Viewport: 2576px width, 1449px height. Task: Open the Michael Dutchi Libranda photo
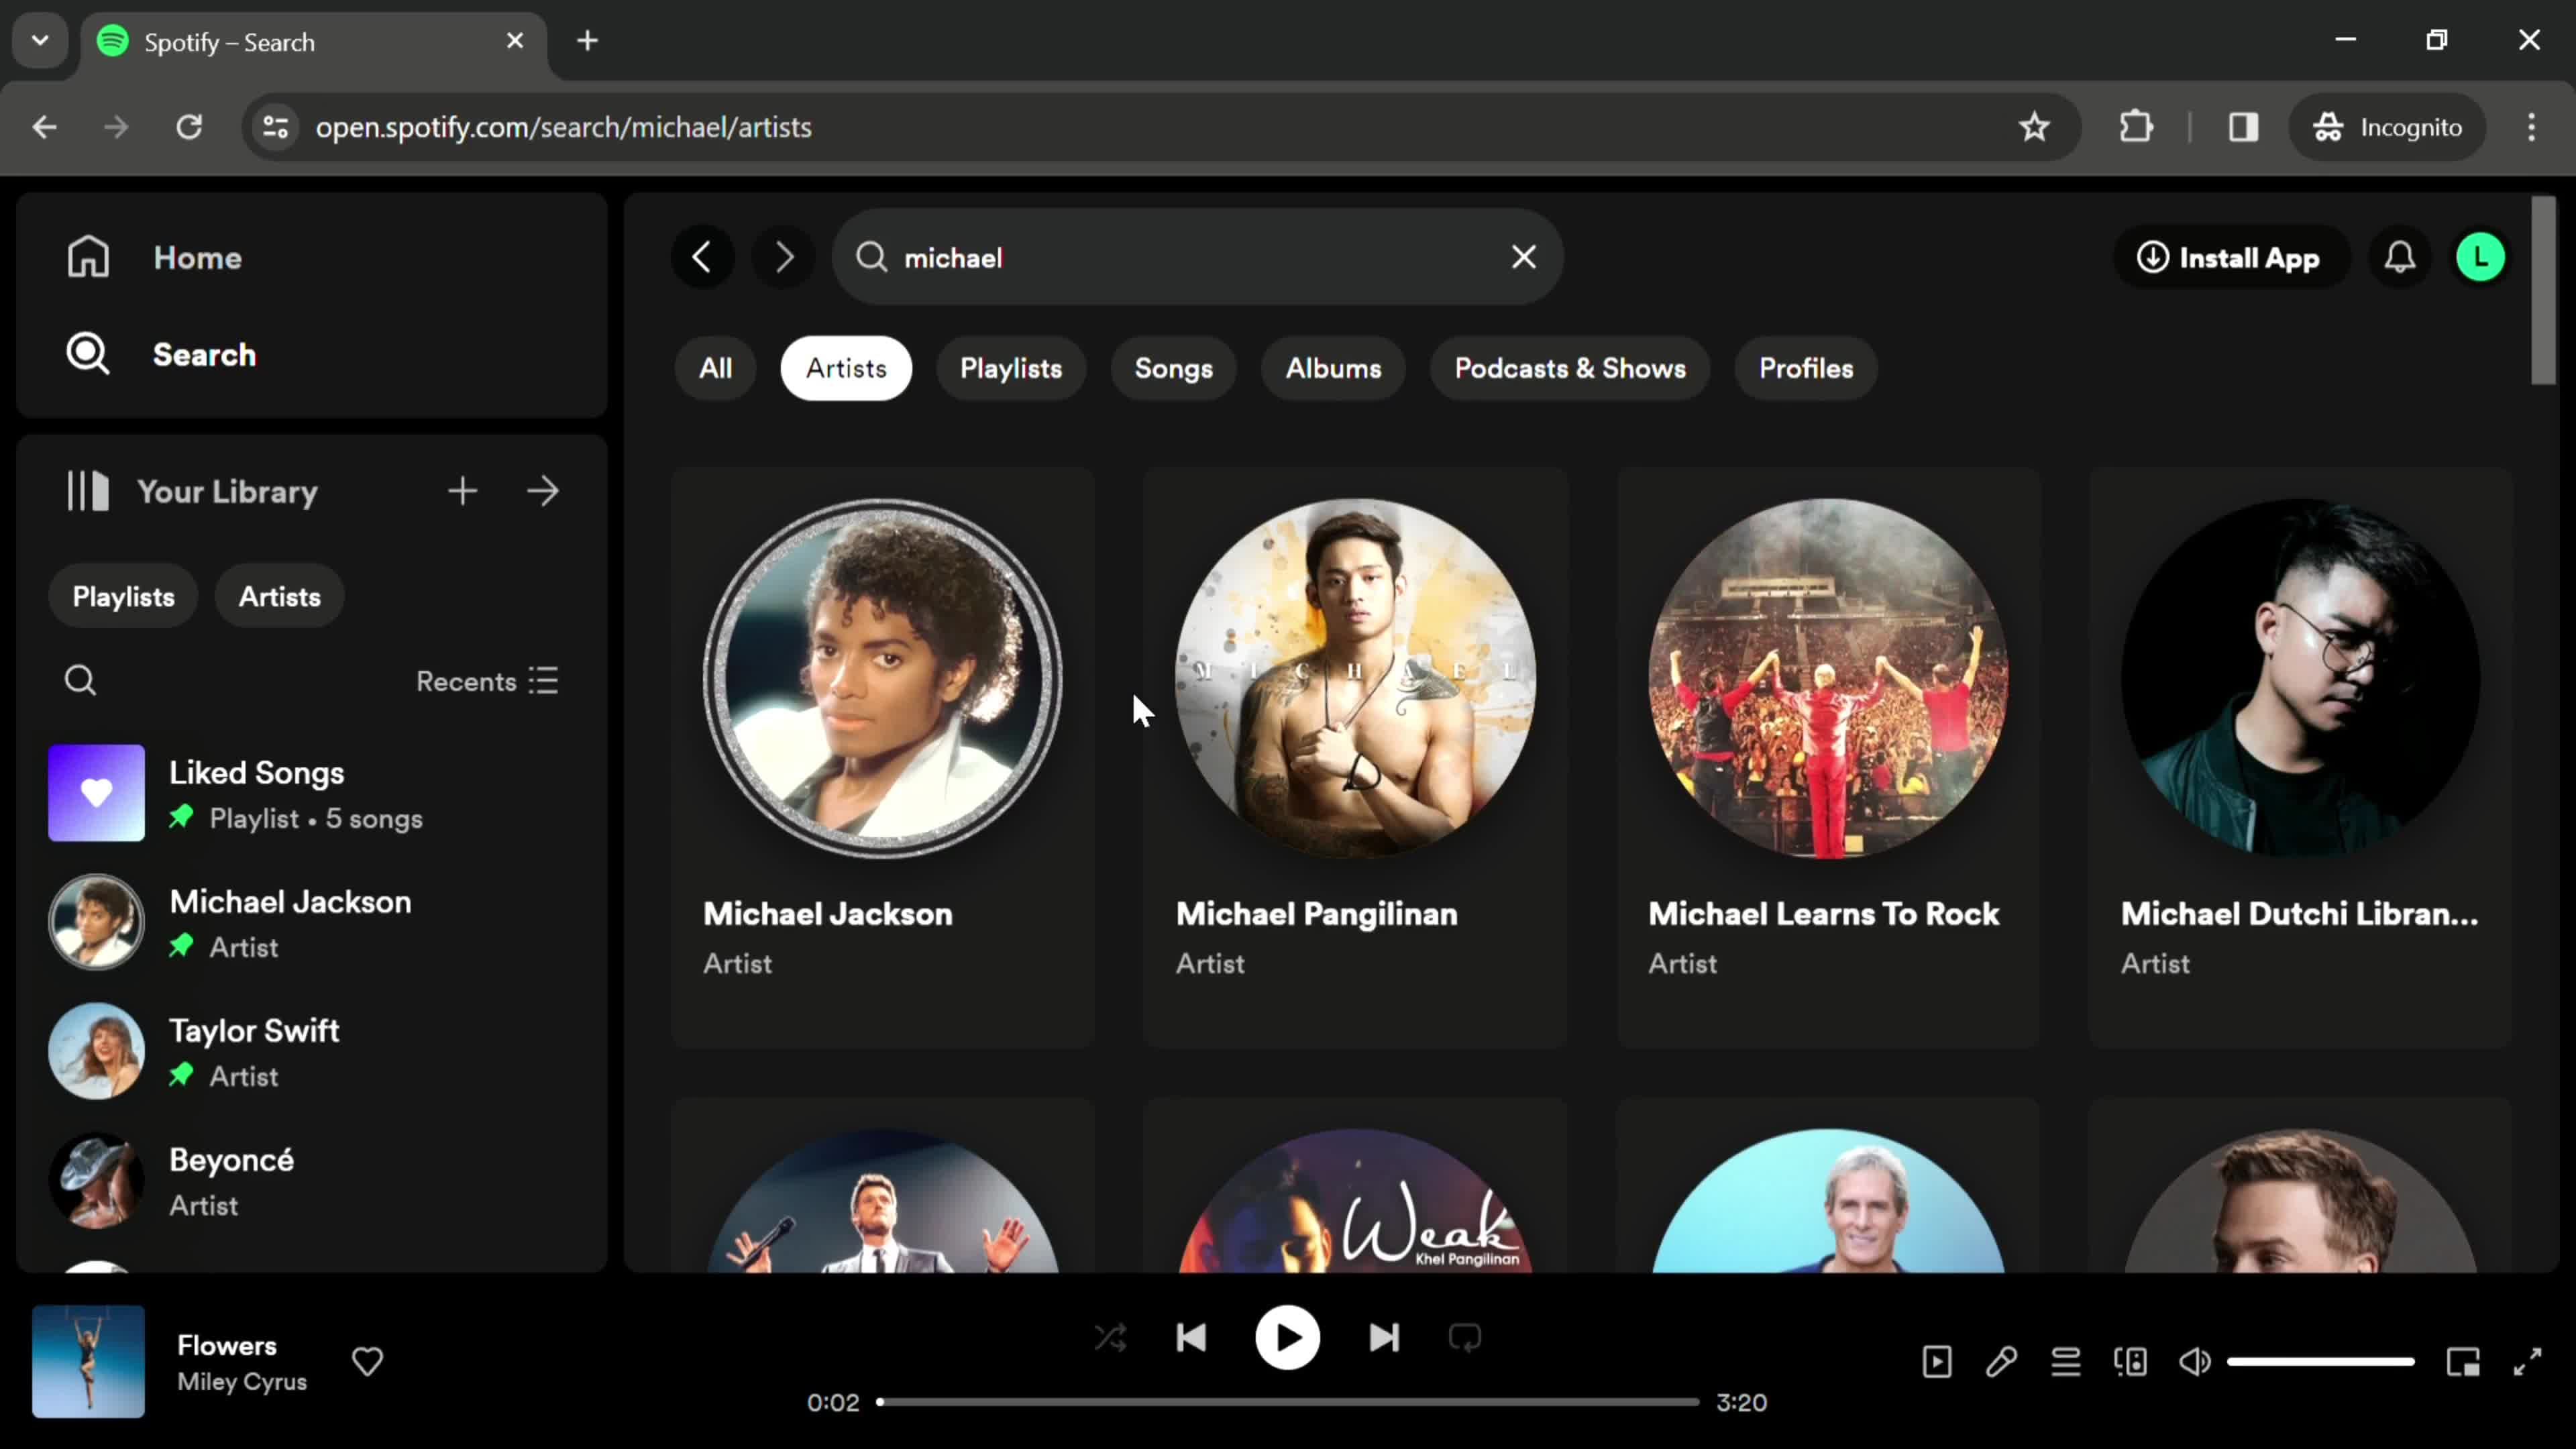tap(2301, 678)
